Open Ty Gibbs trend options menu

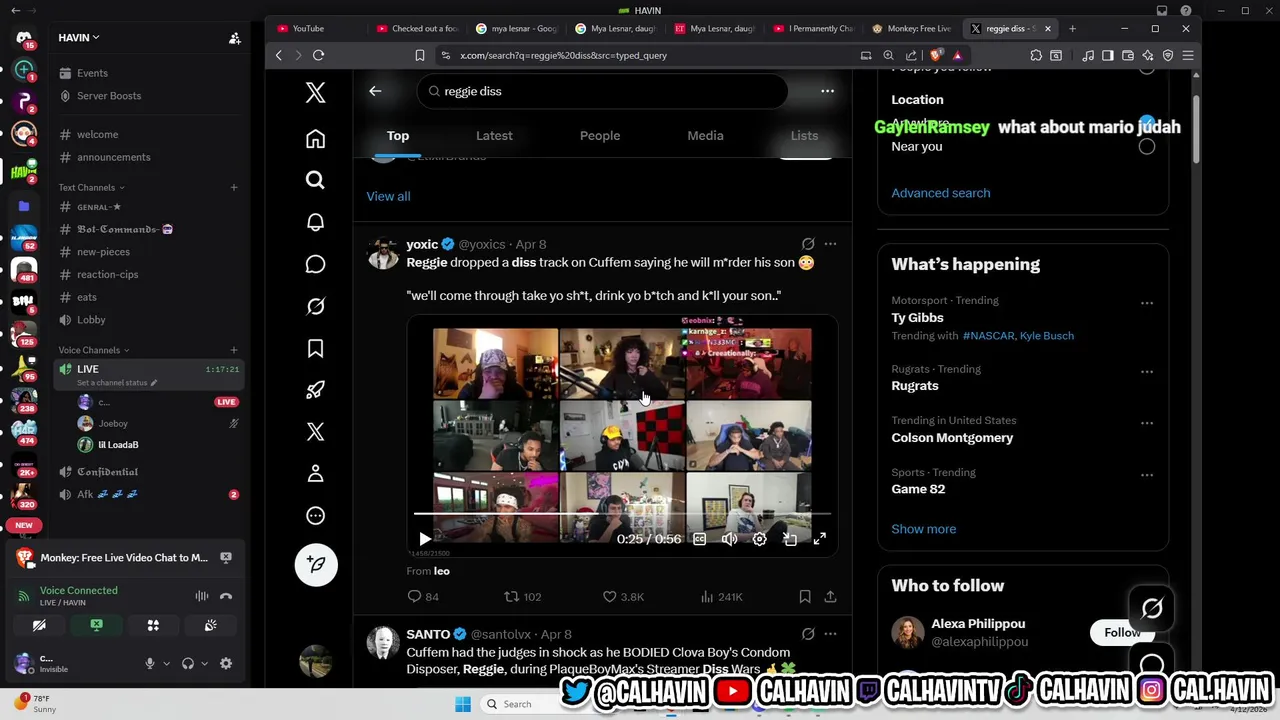1147,303
